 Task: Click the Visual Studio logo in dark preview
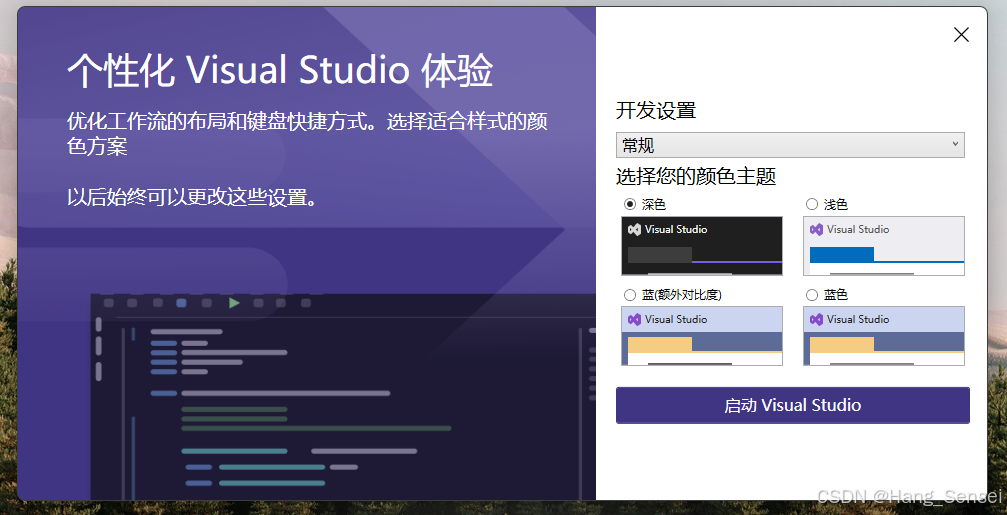635,229
